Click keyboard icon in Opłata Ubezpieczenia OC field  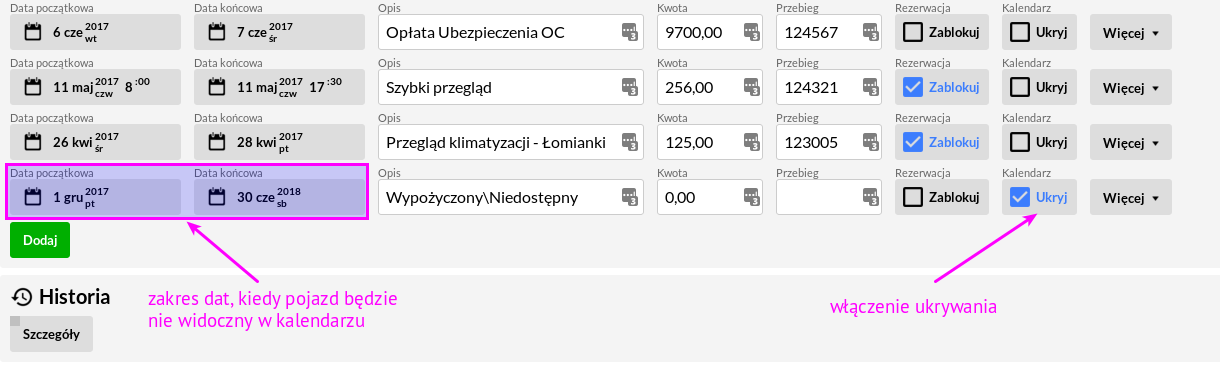point(628,32)
